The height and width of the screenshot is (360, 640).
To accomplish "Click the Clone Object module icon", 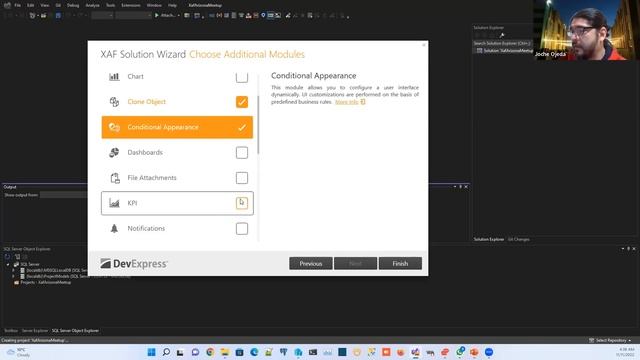I will click(114, 102).
